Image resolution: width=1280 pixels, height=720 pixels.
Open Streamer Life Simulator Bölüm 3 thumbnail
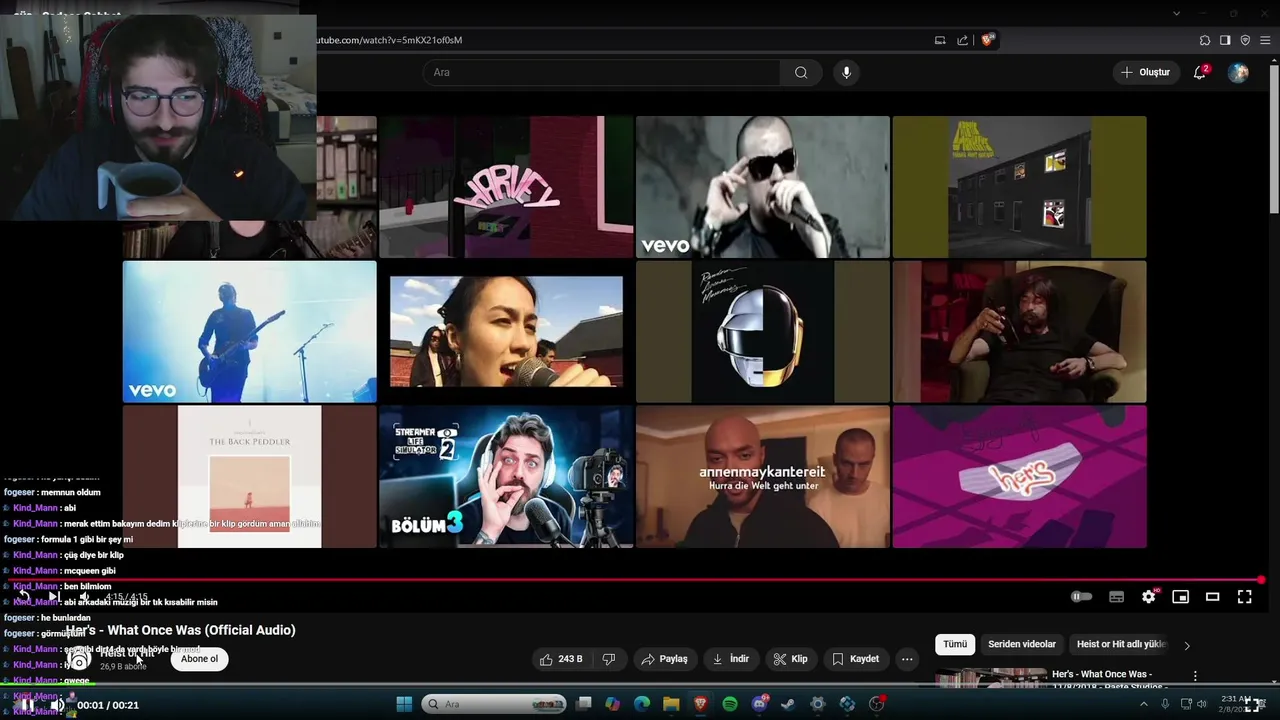click(x=506, y=476)
